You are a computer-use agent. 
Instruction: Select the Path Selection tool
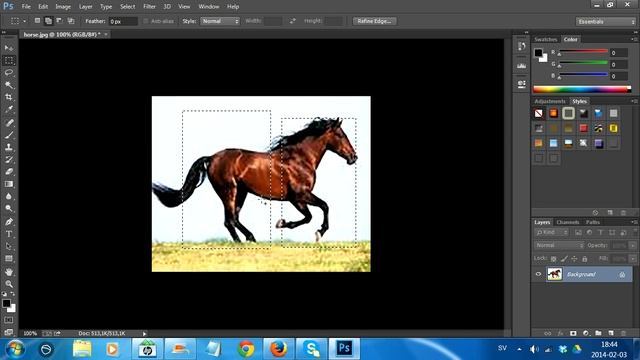[x=9, y=246]
